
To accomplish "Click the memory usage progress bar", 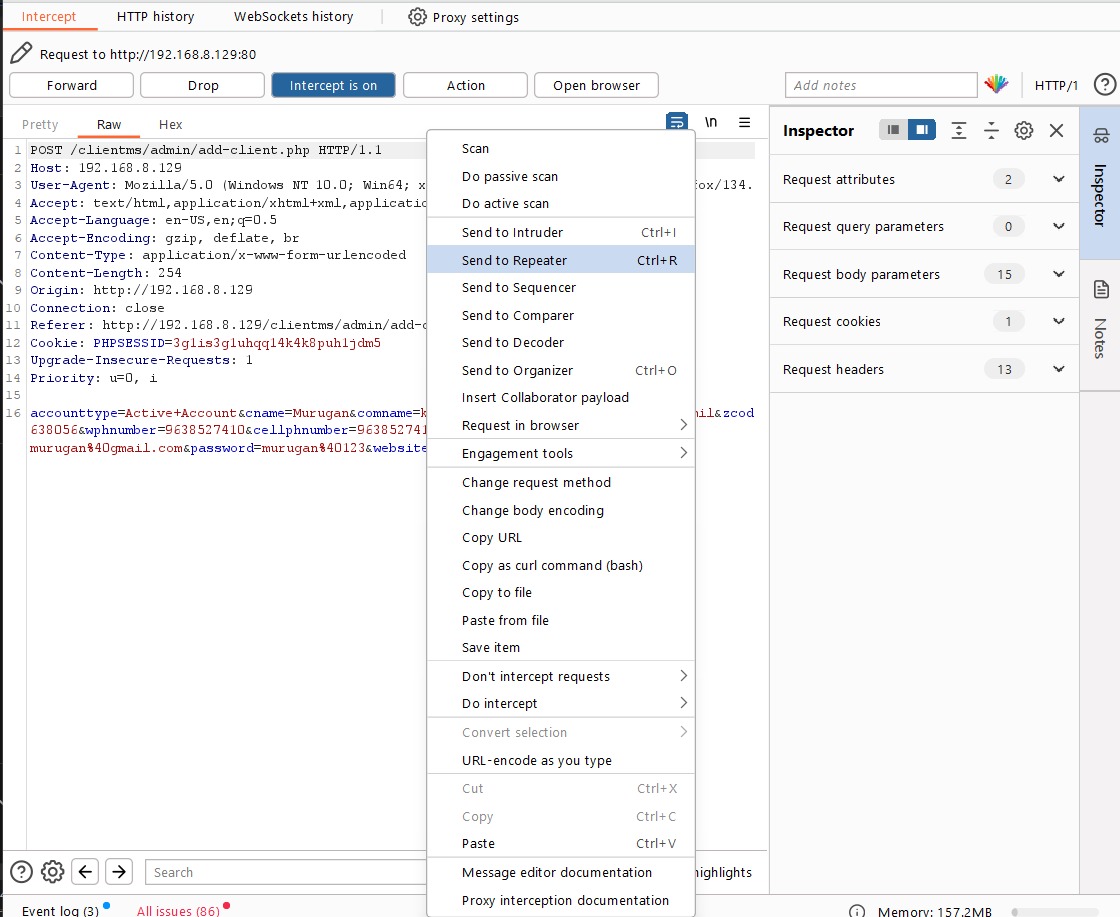I will coord(1056,912).
